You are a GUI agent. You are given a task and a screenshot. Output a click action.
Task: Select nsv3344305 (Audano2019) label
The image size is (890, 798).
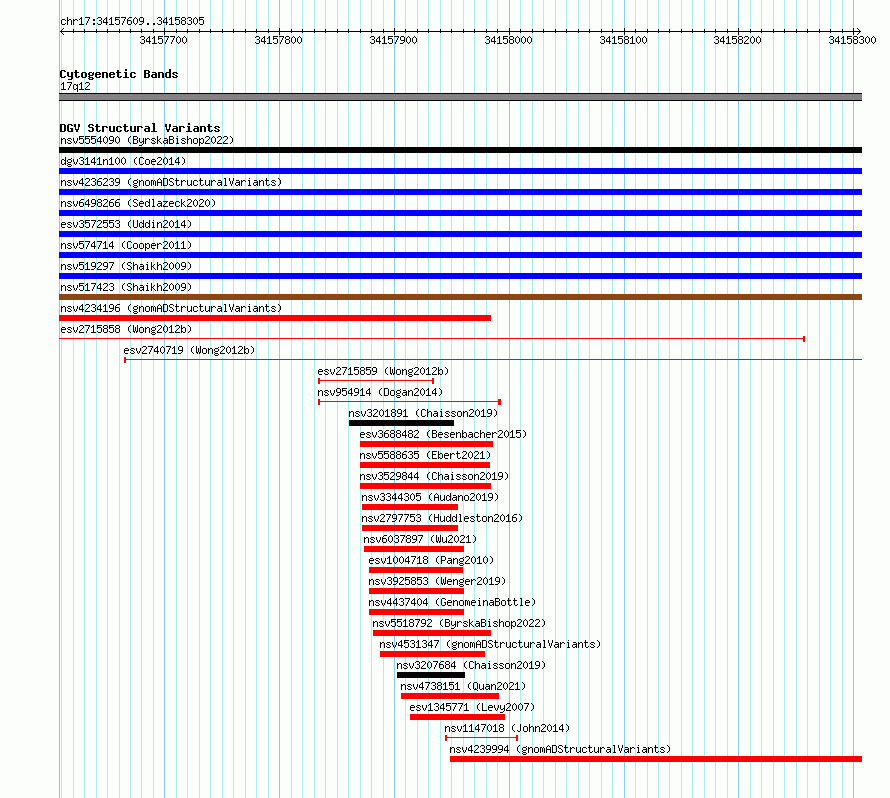click(x=430, y=497)
